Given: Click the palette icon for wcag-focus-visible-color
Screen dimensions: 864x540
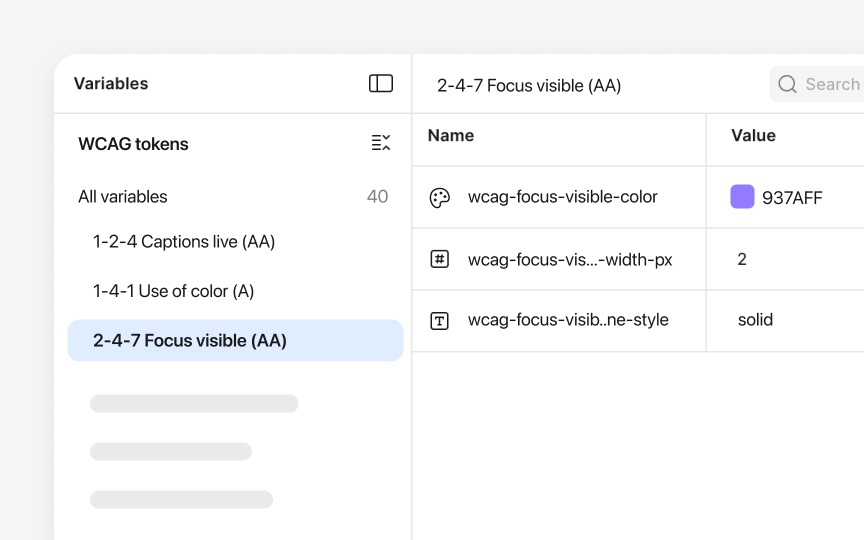Looking at the screenshot, I should [439, 198].
